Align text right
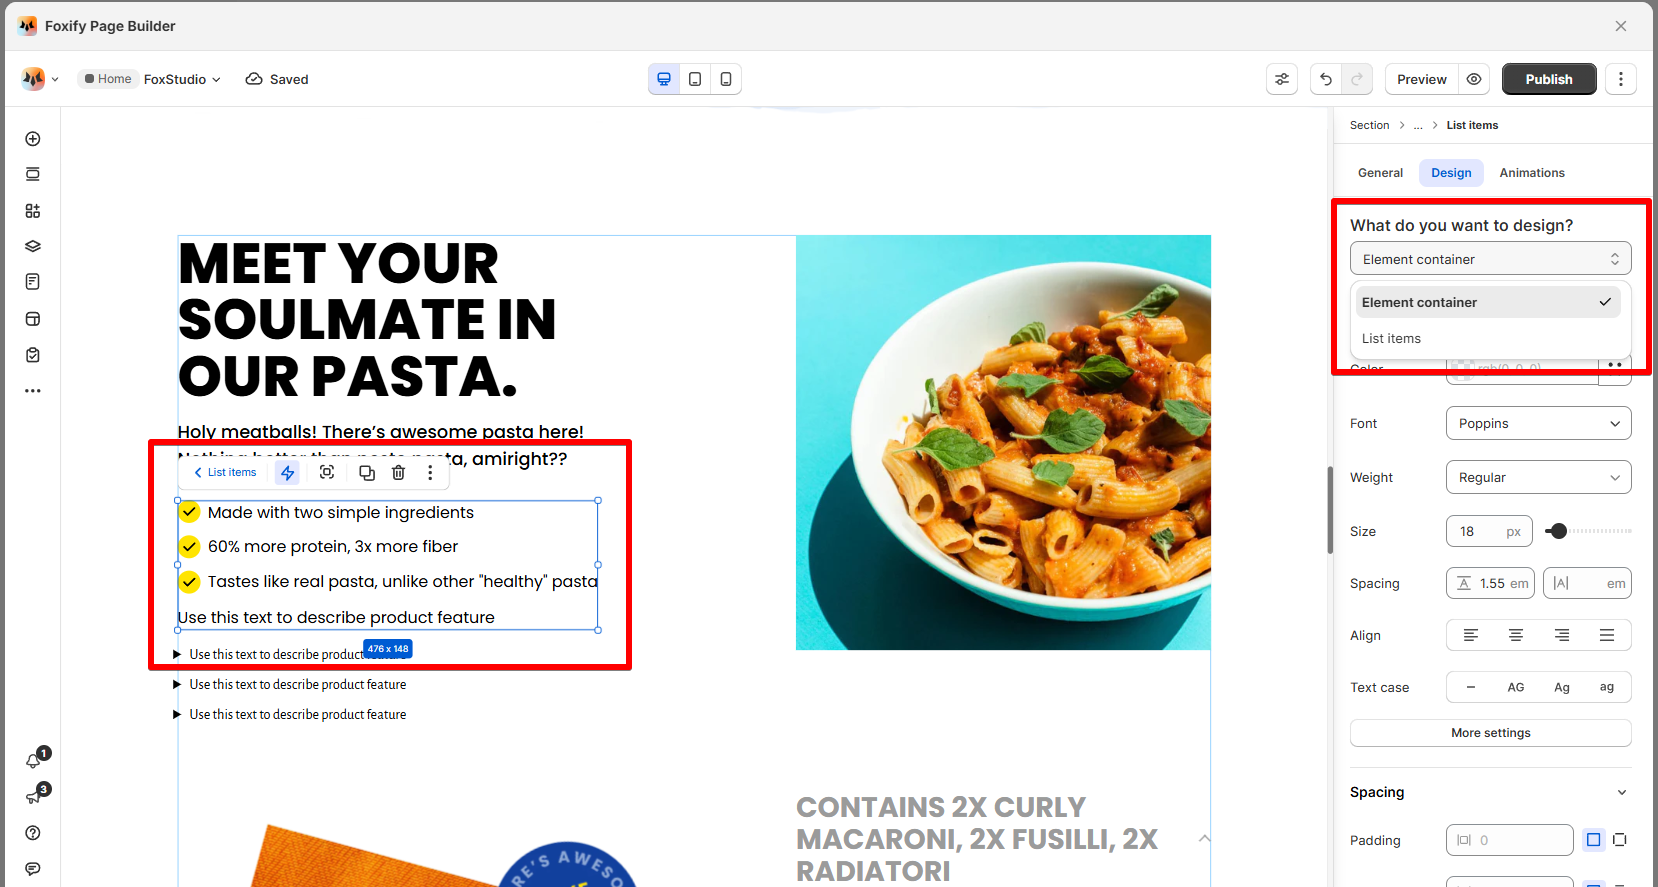 tap(1562, 635)
